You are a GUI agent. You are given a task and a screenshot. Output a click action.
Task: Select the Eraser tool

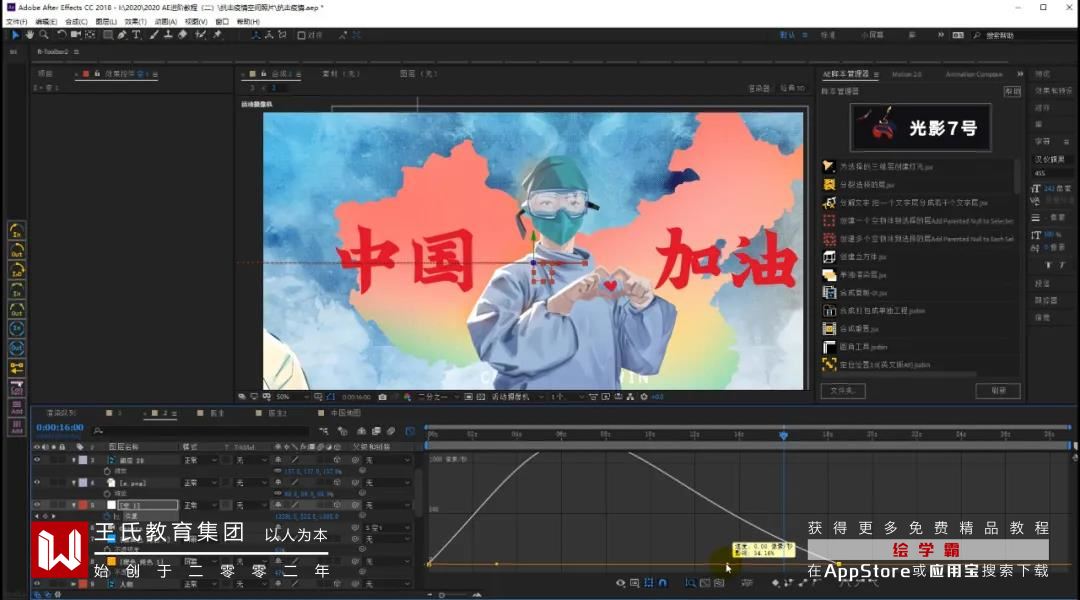[x=183, y=34]
